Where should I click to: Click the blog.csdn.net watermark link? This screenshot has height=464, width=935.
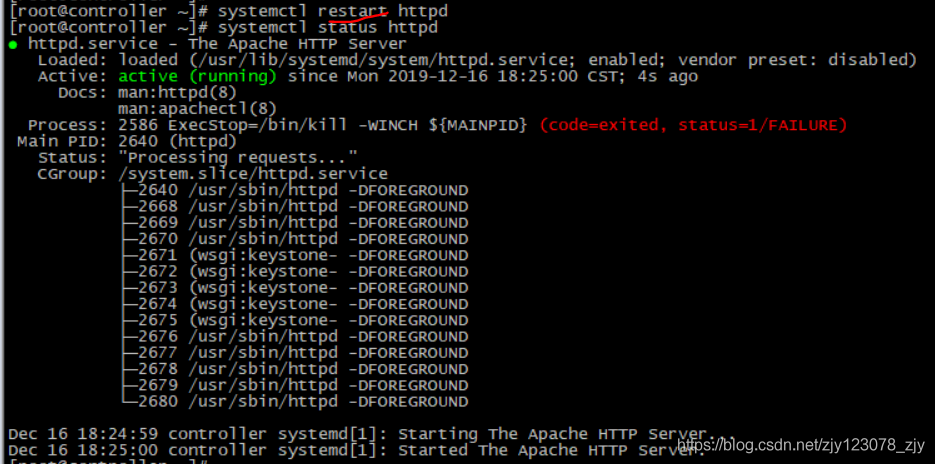pos(801,444)
